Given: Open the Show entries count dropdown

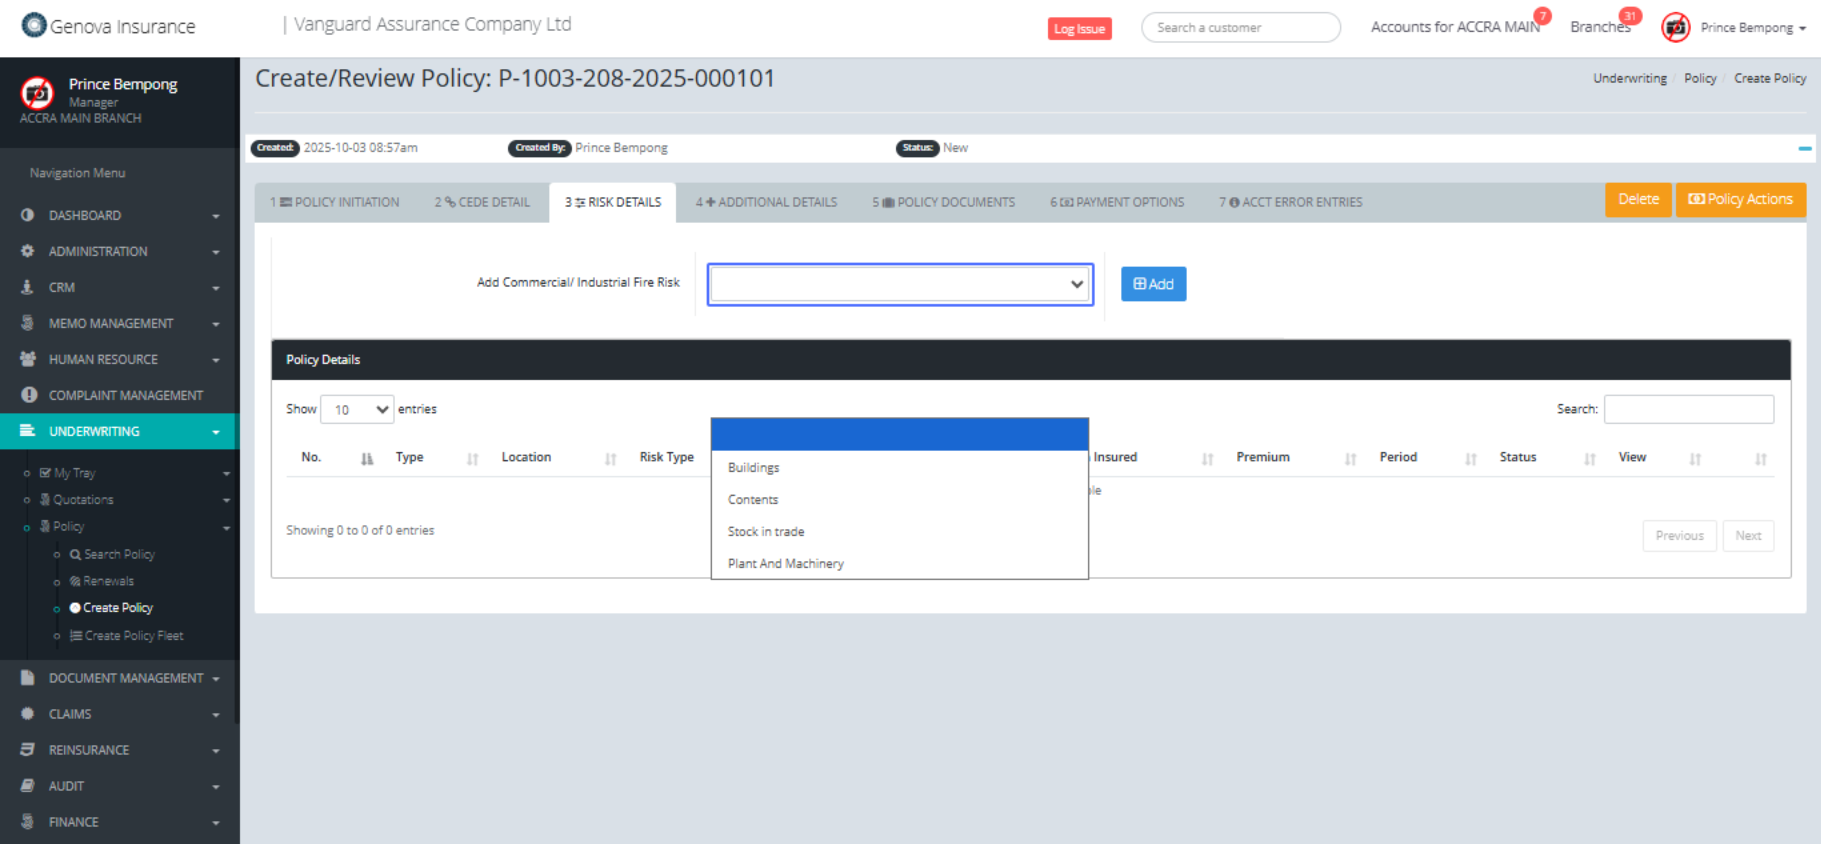Looking at the screenshot, I should coord(357,409).
